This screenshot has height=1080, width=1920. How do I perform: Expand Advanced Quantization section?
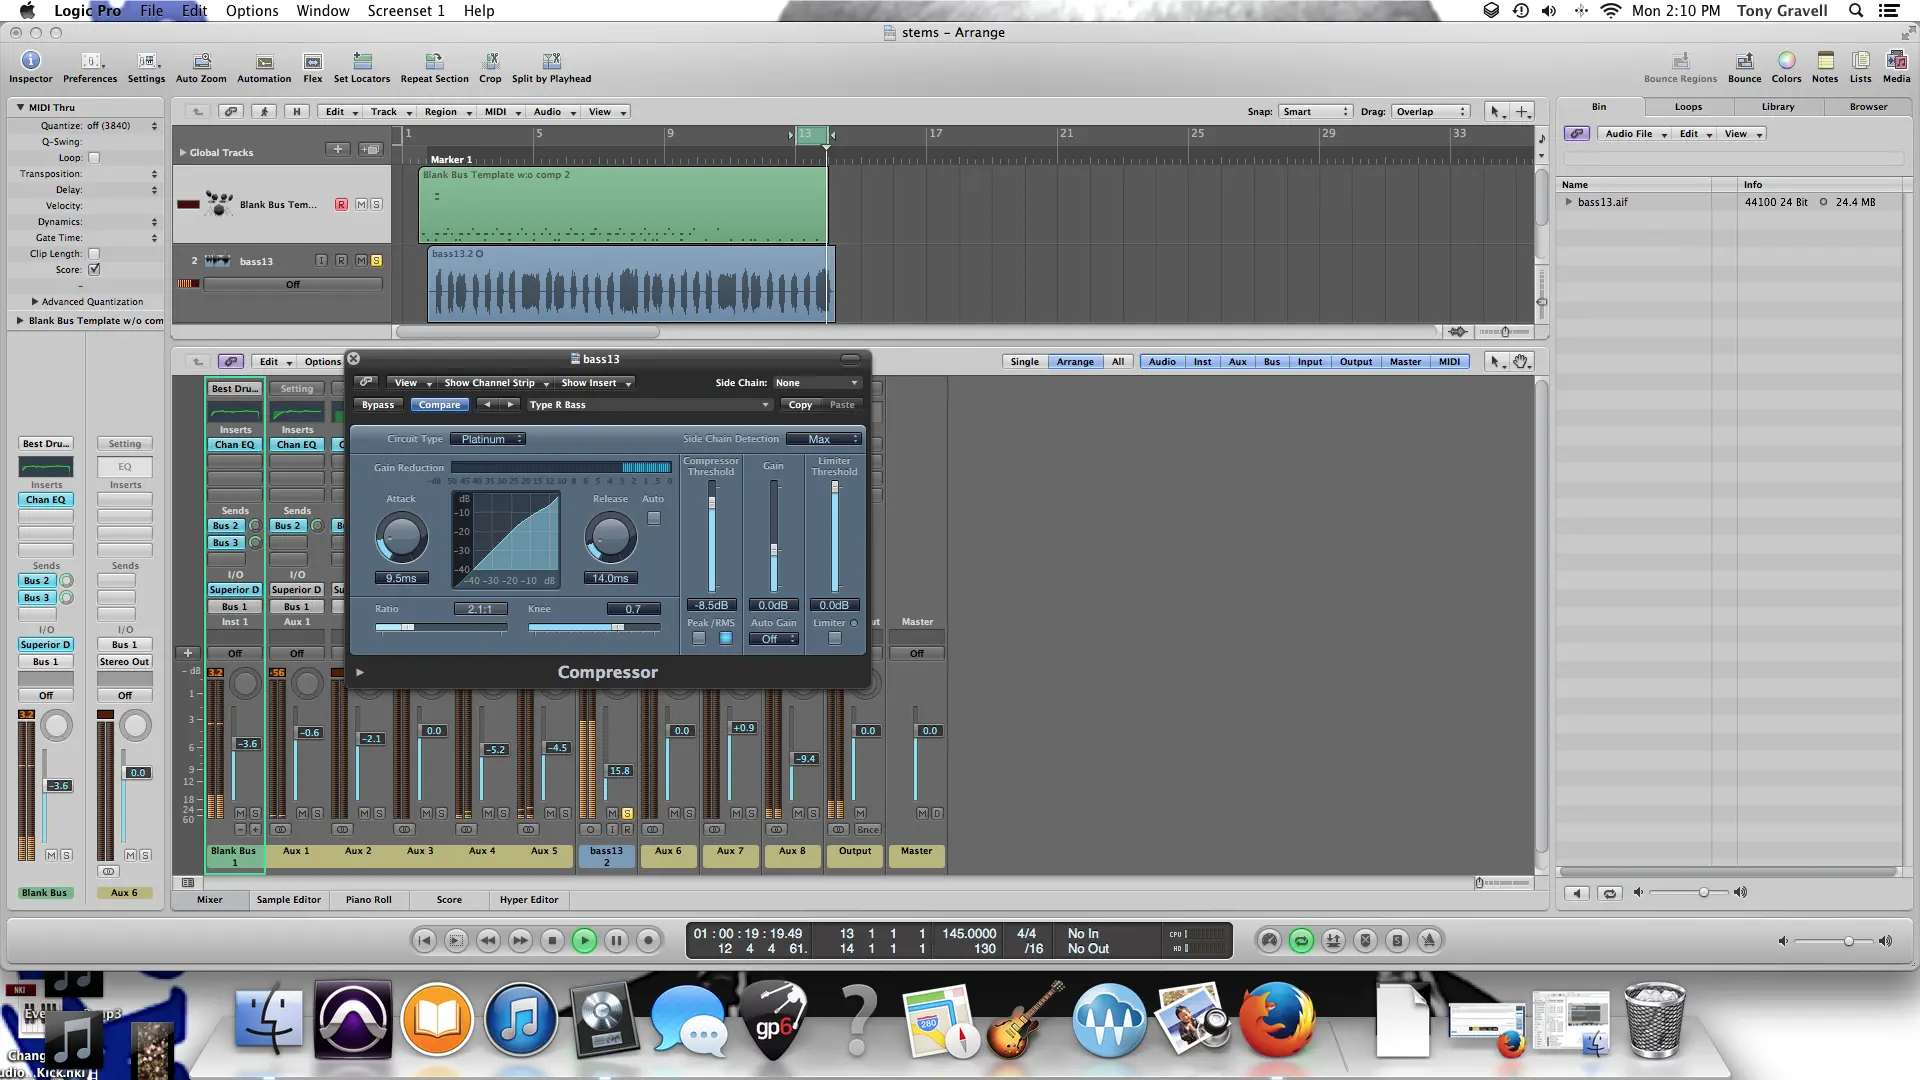pyautogui.click(x=35, y=301)
